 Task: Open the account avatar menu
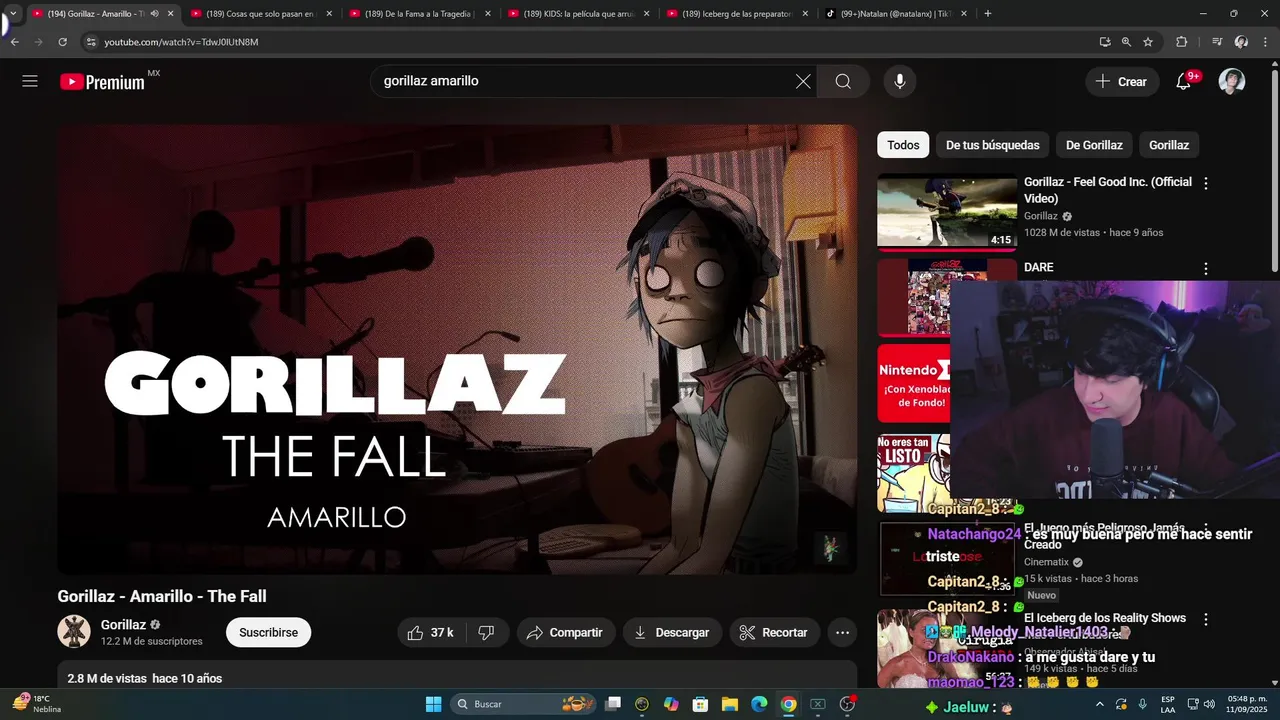coord(1232,82)
